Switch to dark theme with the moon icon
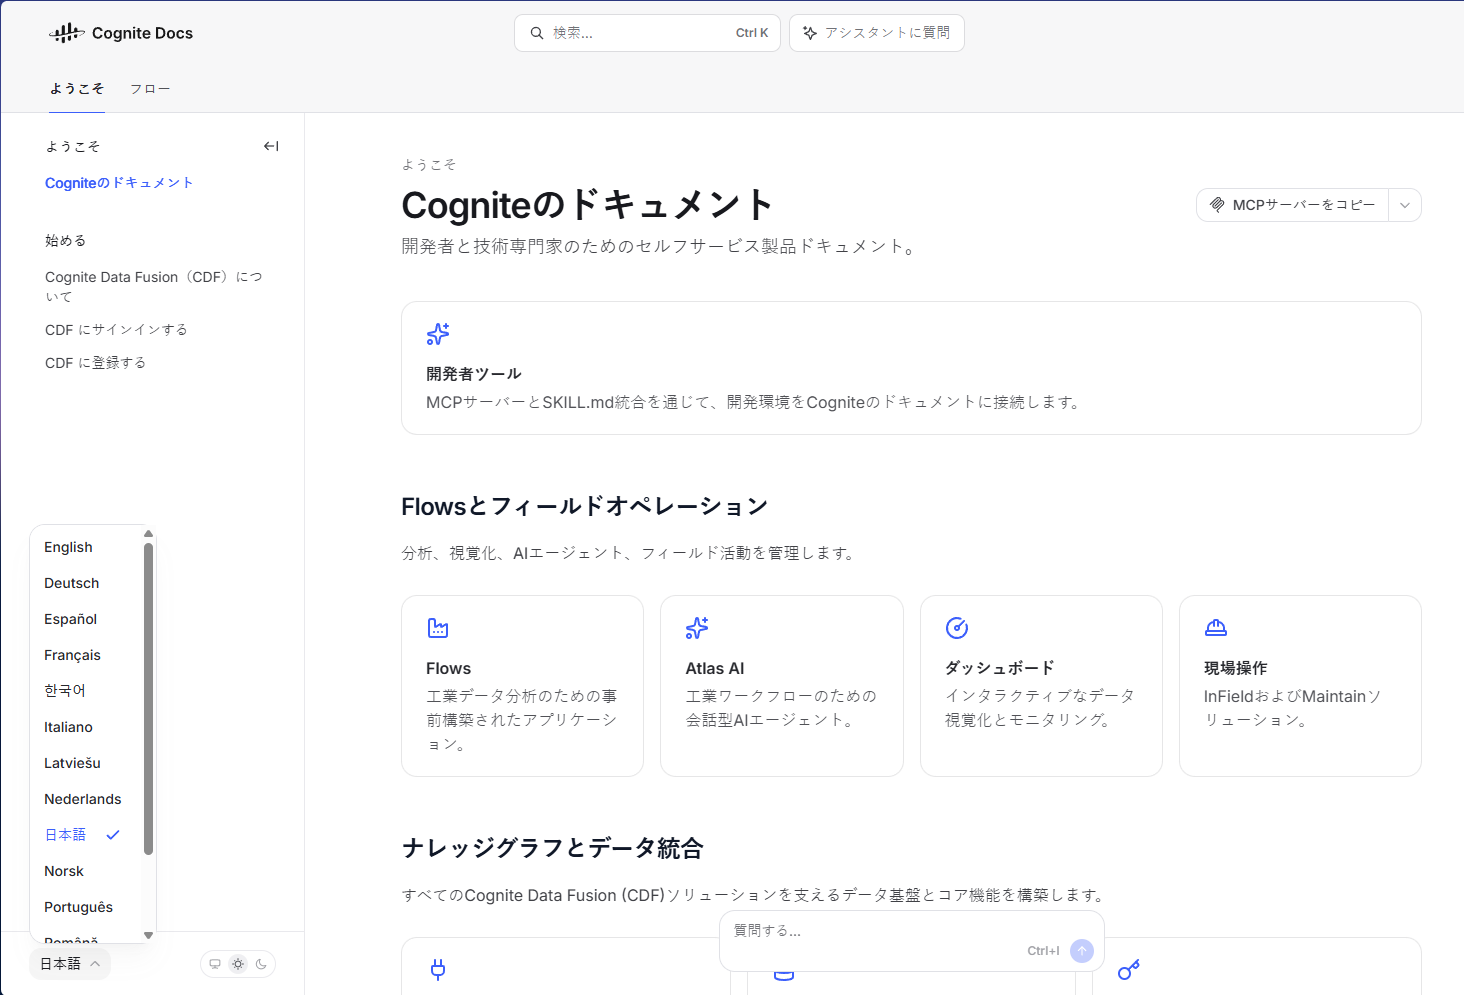 click(x=261, y=964)
